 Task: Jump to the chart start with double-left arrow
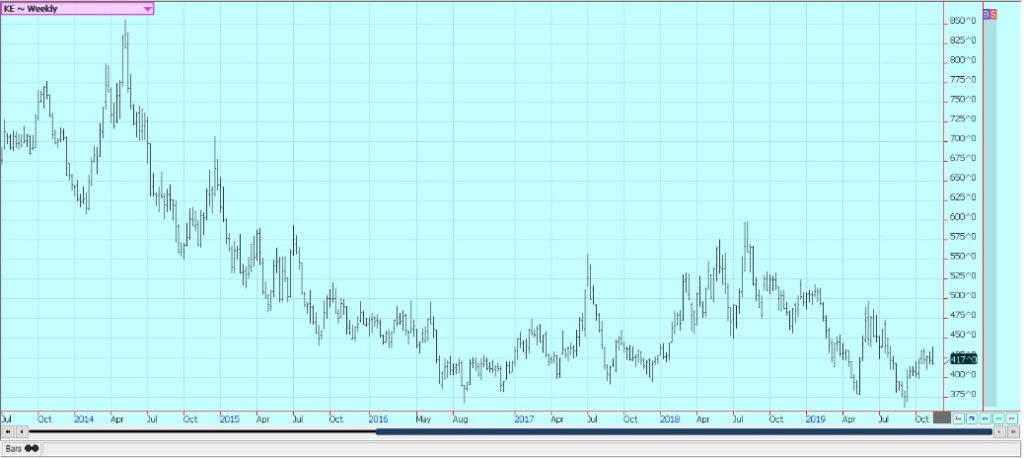tap(8, 432)
